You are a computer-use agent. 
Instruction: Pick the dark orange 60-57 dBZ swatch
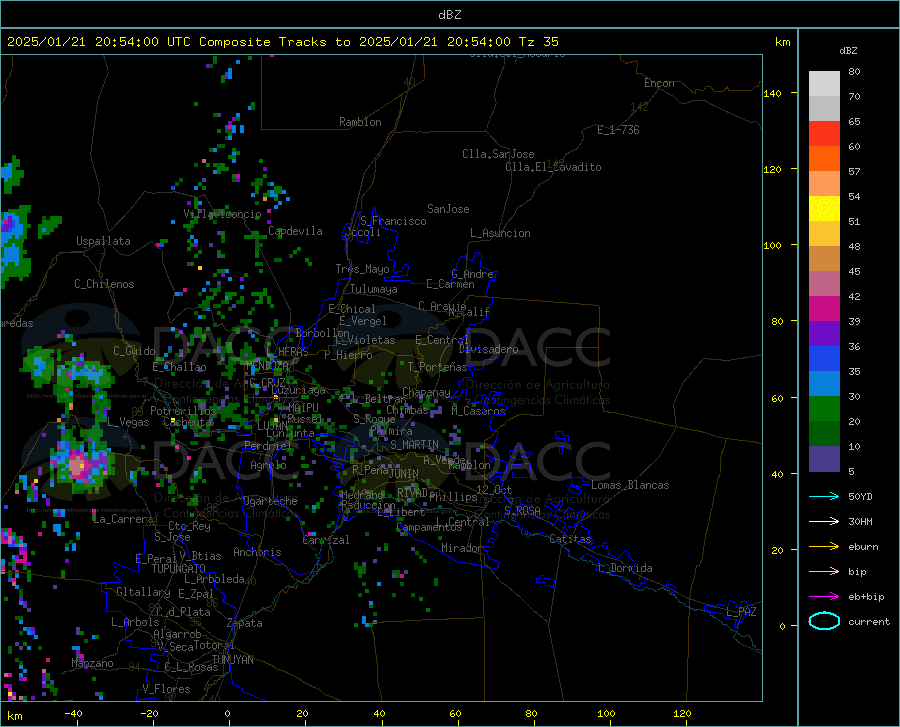point(824,159)
